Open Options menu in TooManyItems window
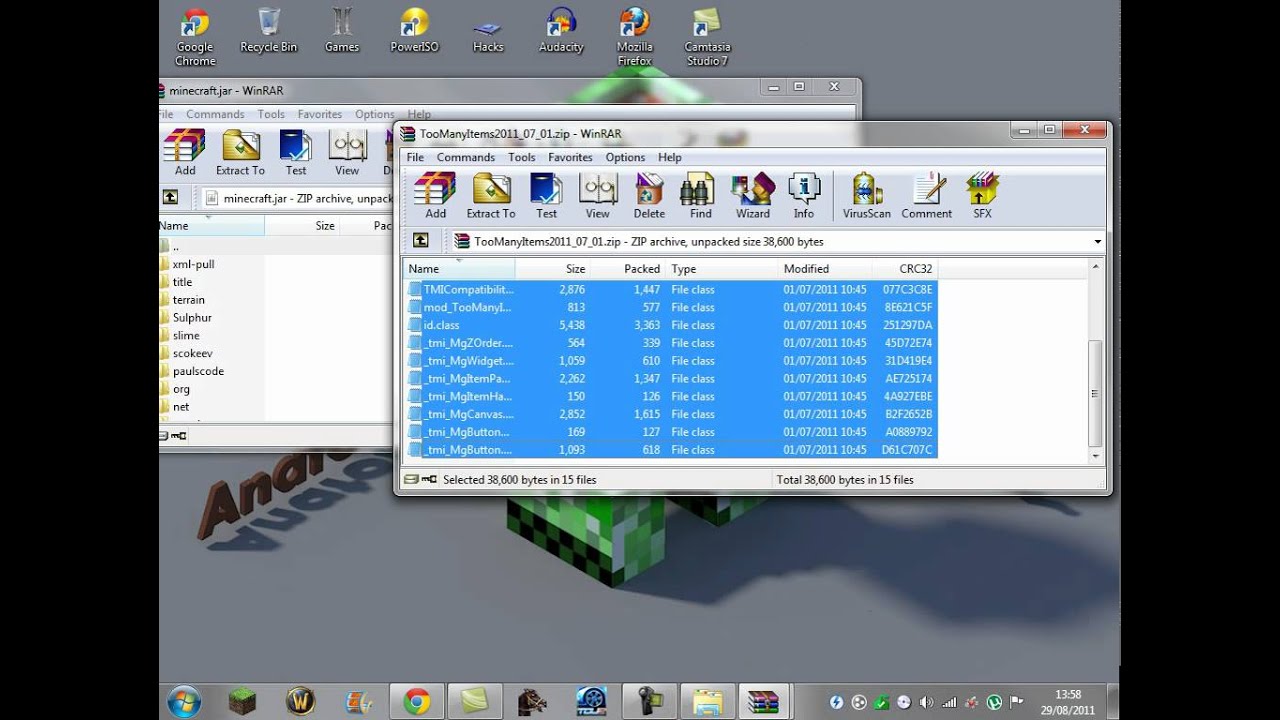Viewport: 1280px width, 720px height. pyautogui.click(x=625, y=157)
